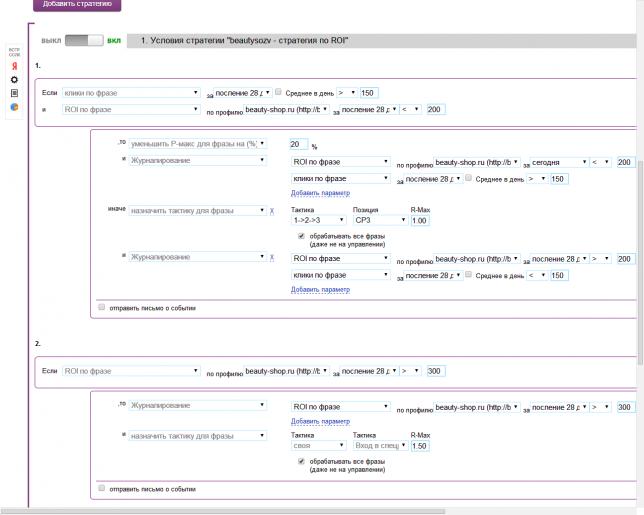Viewport: 644px width, 515px height.
Task: Remove the lower 'Журналирование' row via X
Action: click(272, 257)
